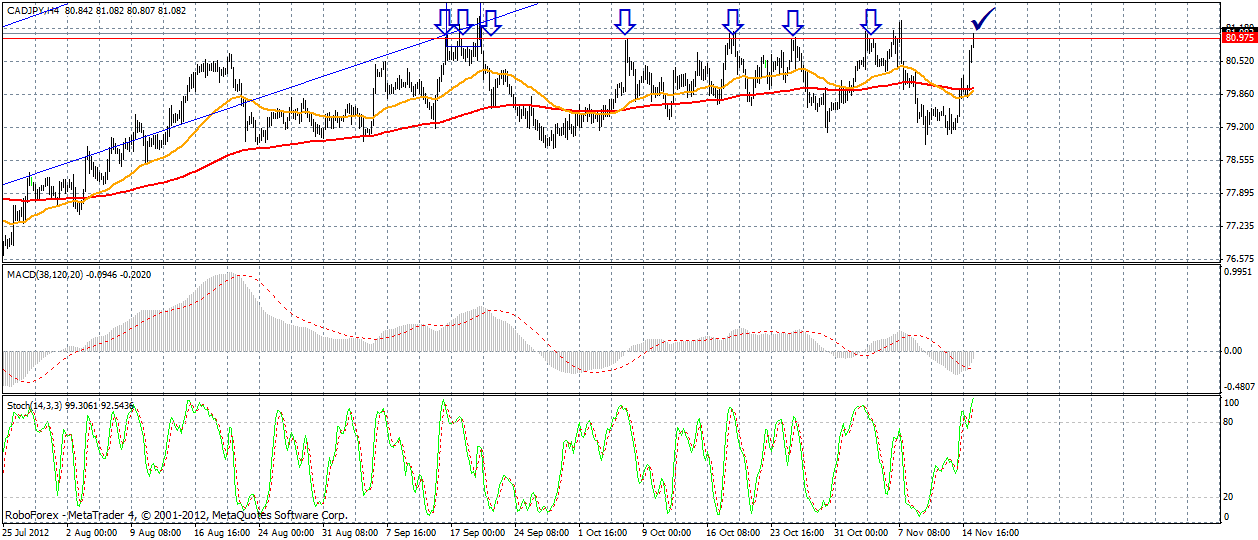
Task: Click the 7 Nov 08:00 time label
Action: coord(924,533)
